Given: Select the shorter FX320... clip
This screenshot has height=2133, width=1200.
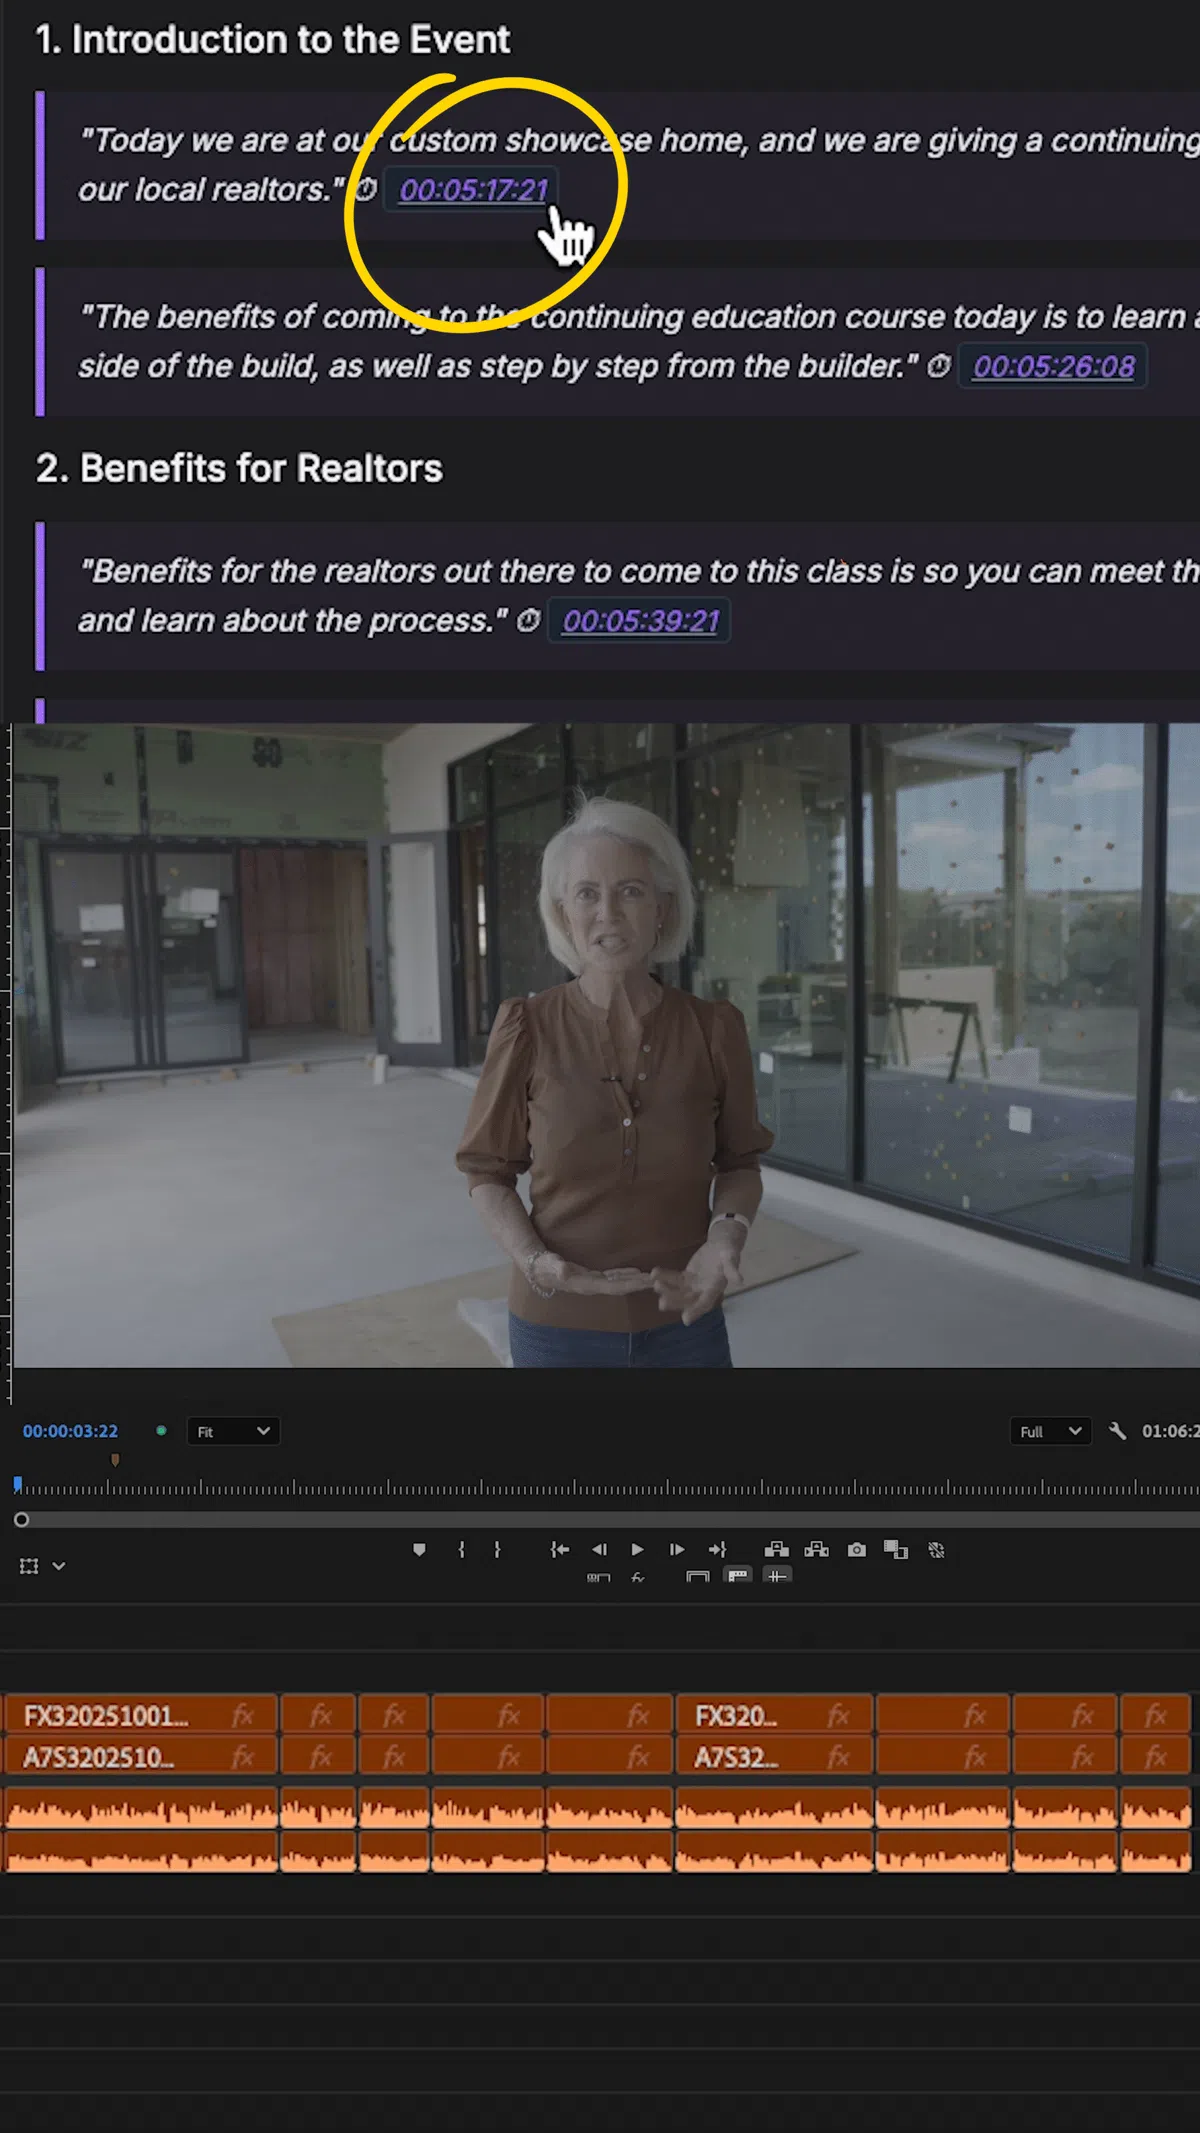Looking at the screenshot, I should [774, 1716].
